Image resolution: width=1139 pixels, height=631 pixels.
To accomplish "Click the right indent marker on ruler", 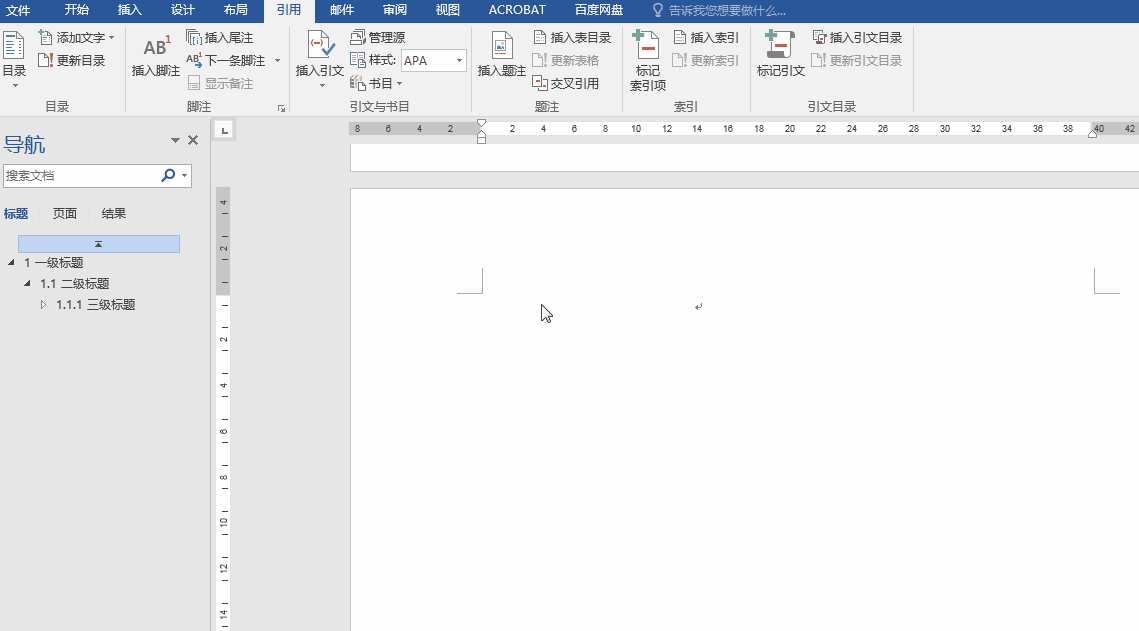I will [1092, 133].
